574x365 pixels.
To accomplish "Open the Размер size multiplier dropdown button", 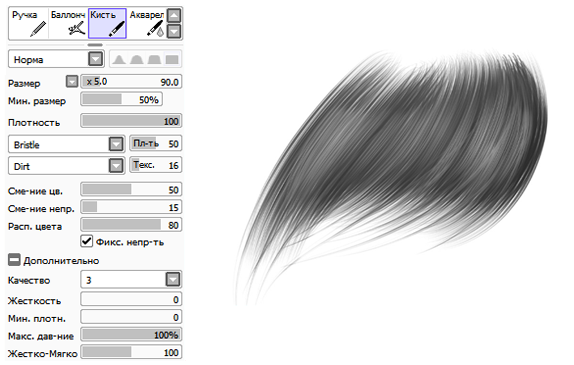I will [72, 81].
